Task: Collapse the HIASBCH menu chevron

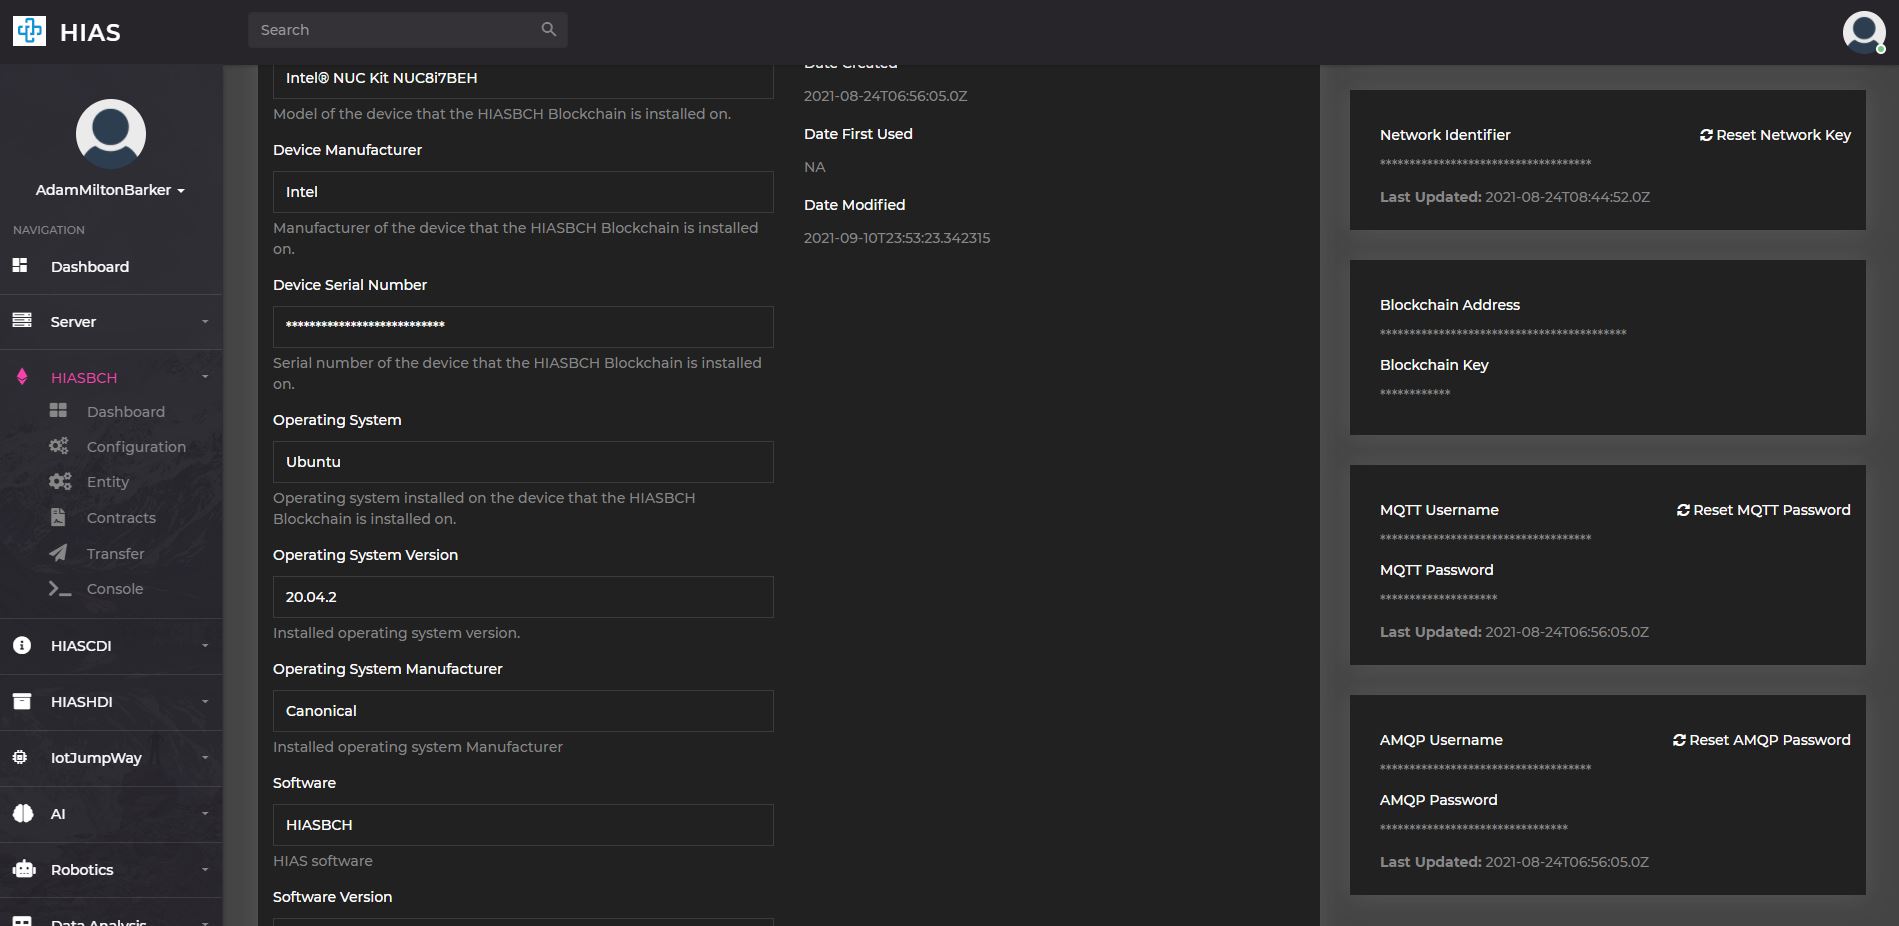Action: tap(205, 377)
